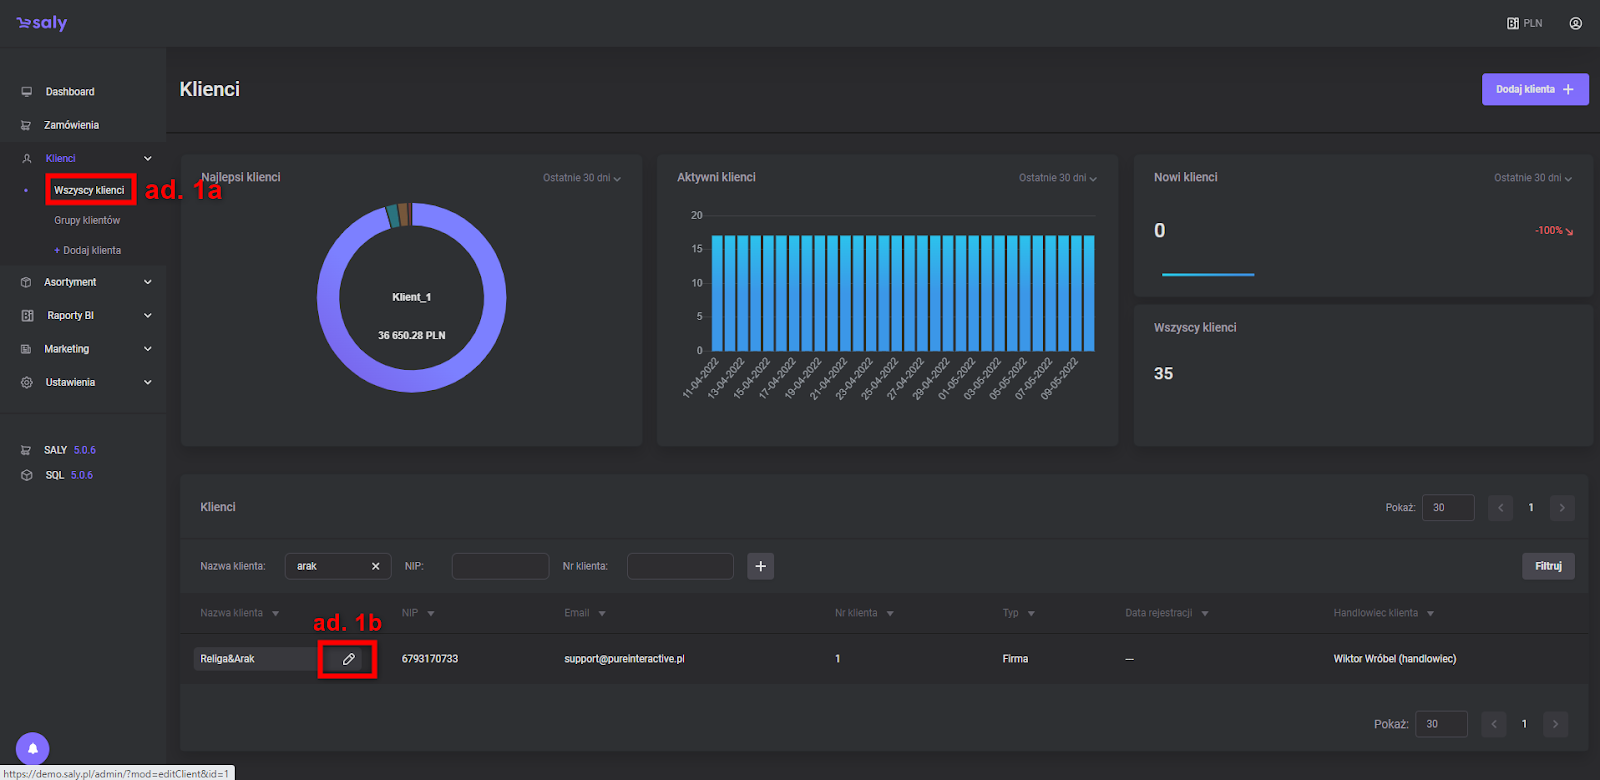The width and height of the screenshot is (1600, 780).
Task: Click the plus icon to add filter
Action: [760, 566]
